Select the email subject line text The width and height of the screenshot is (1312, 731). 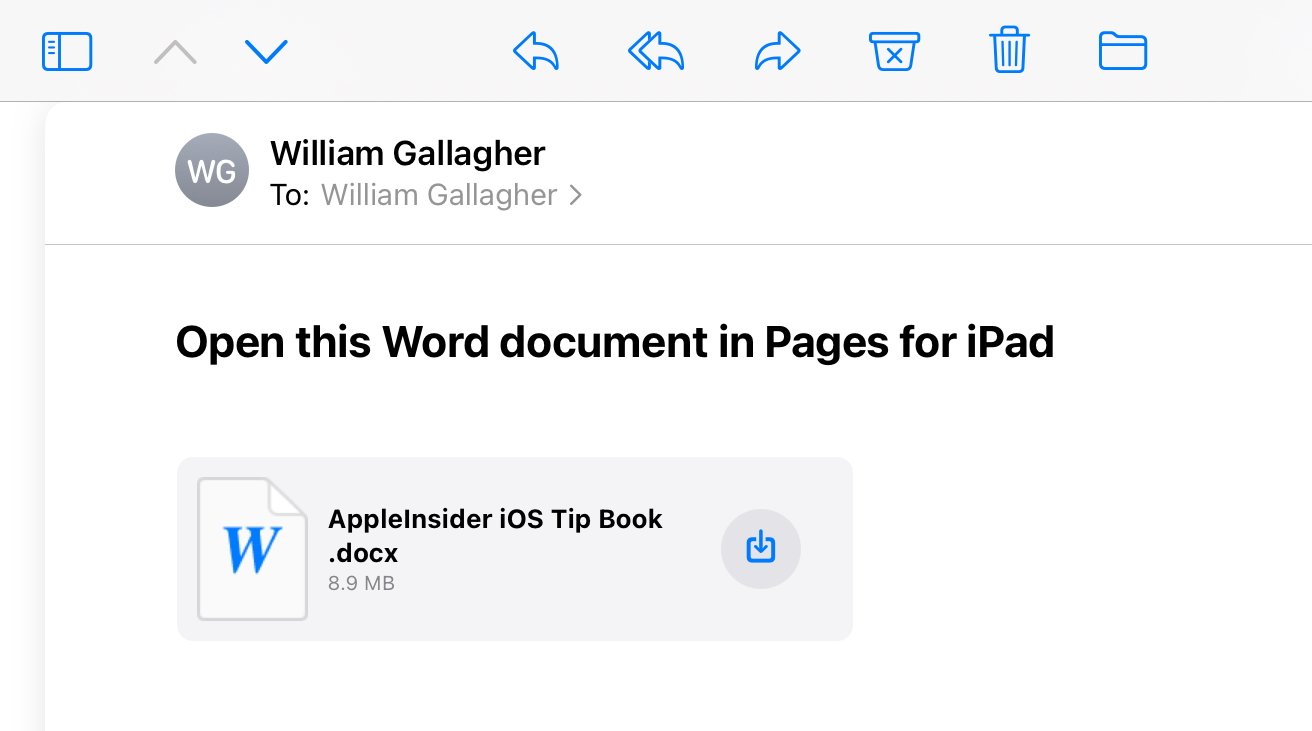coord(615,342)
